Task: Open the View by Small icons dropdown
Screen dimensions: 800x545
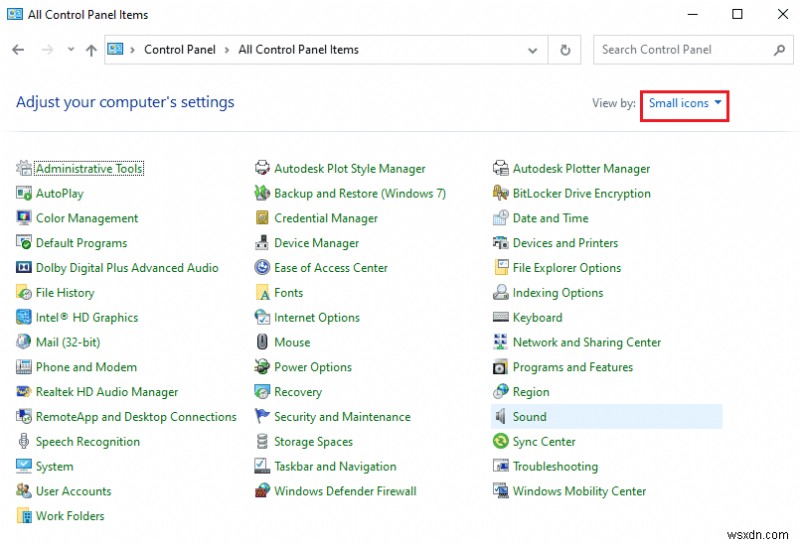Action: point(685,103)
